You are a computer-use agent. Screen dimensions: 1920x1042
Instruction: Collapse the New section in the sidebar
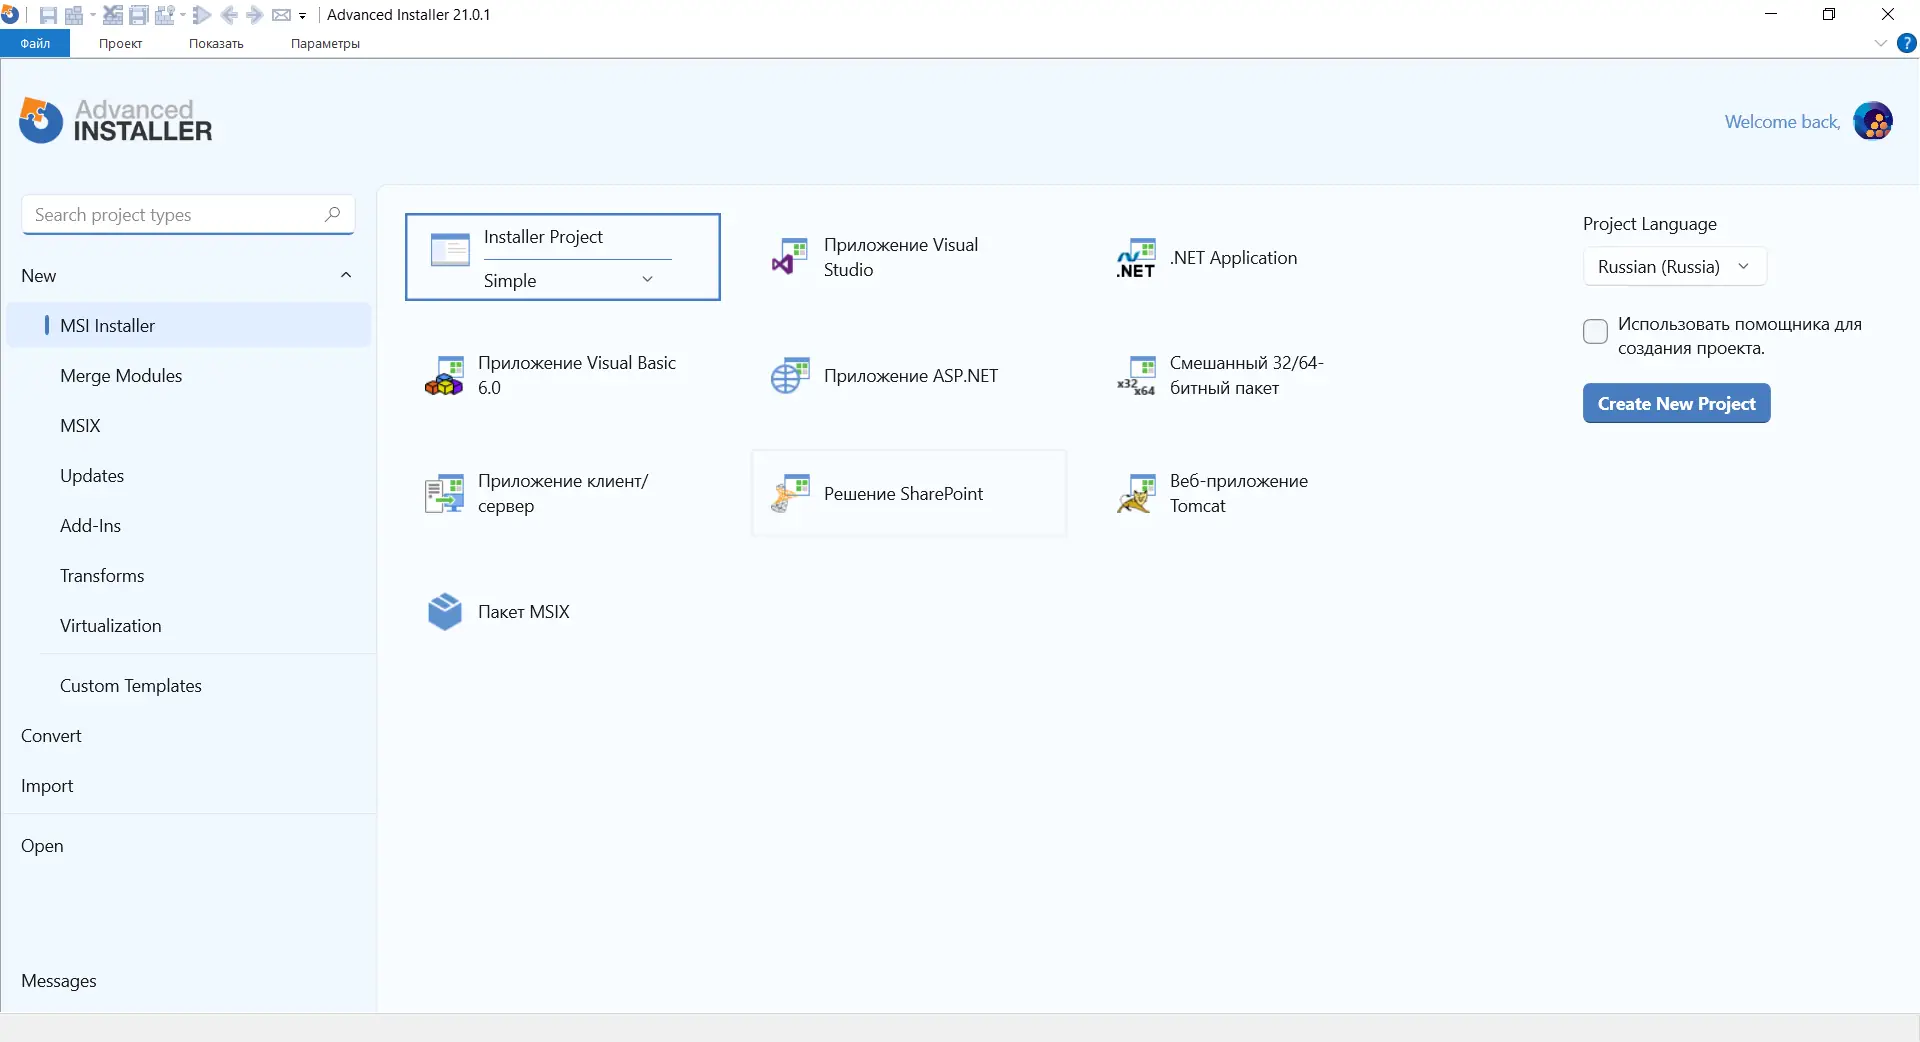(346, 275)
